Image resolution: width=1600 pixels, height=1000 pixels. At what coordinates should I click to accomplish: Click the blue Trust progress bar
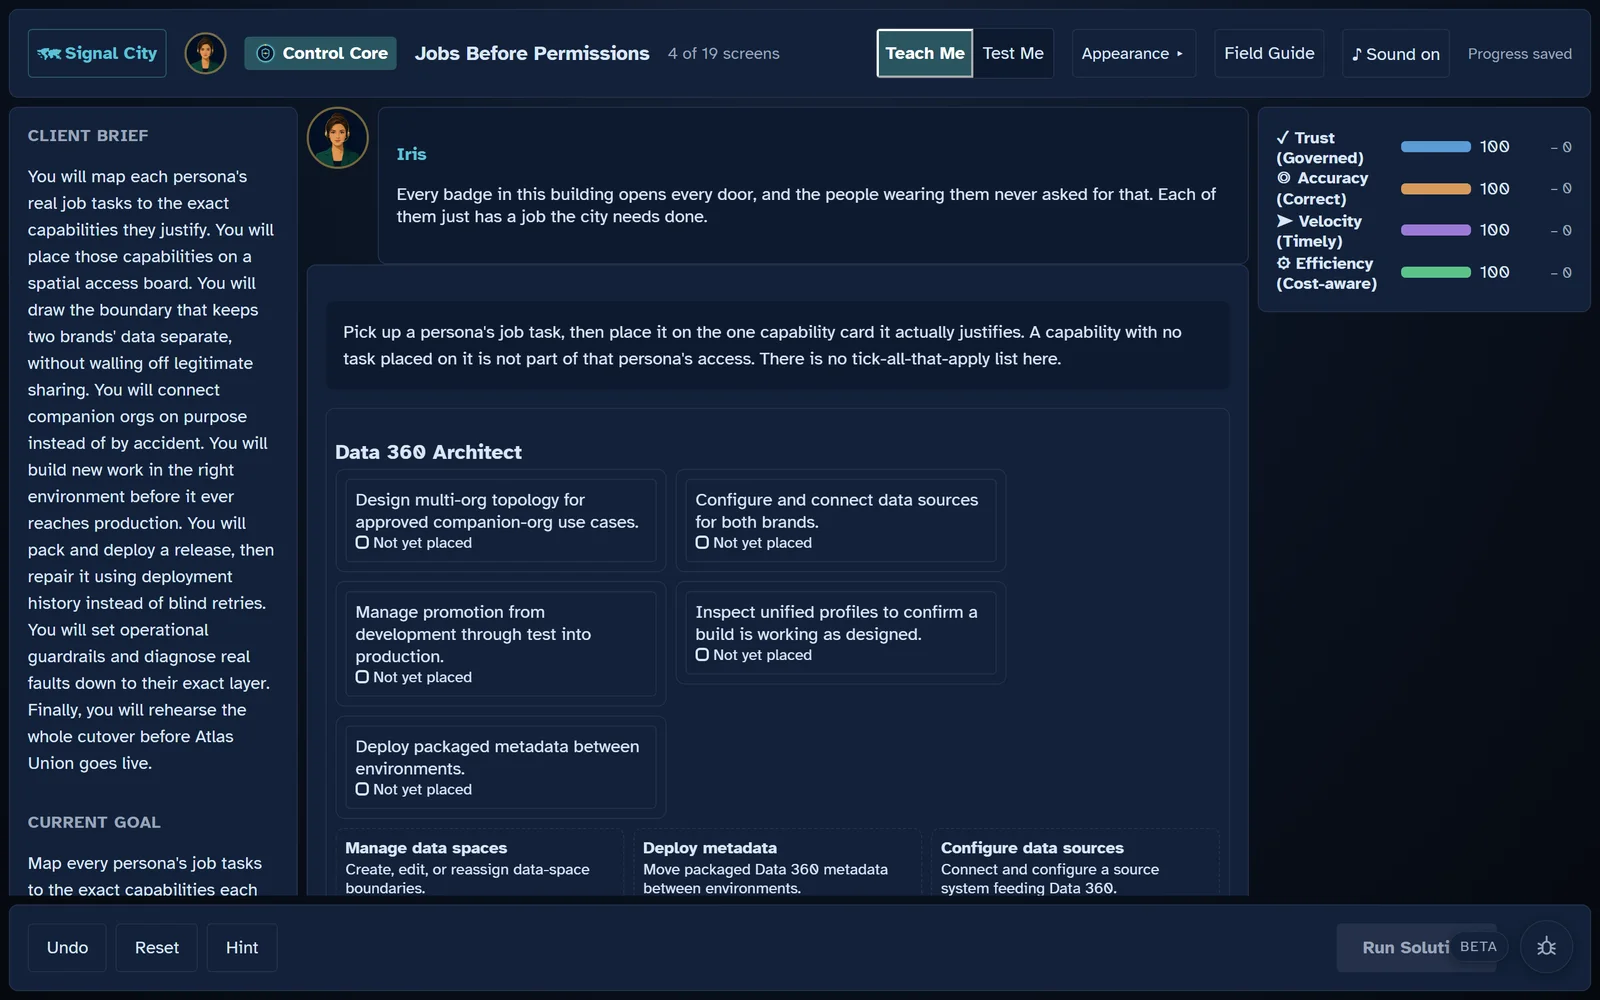(x=1435, y=147)
